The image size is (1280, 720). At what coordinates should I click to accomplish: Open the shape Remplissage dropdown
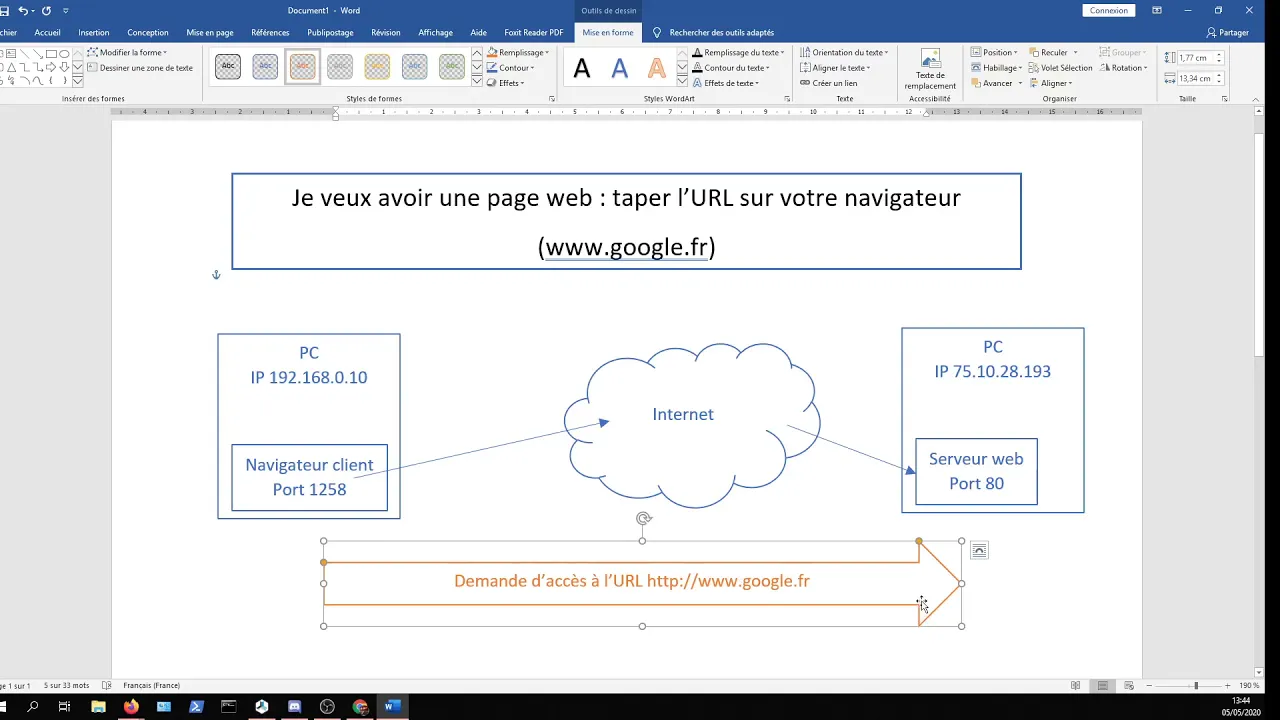(518, 52)
